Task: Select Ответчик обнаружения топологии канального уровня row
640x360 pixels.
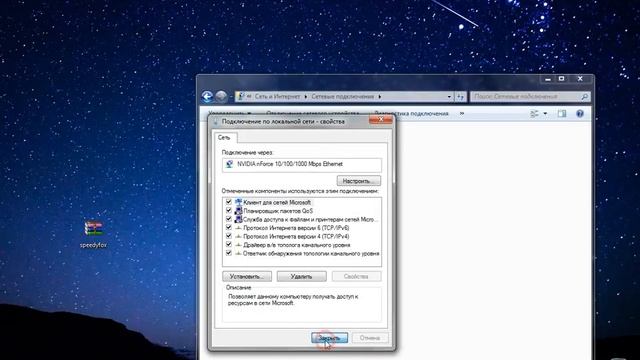Action: (x=302, y=253)
